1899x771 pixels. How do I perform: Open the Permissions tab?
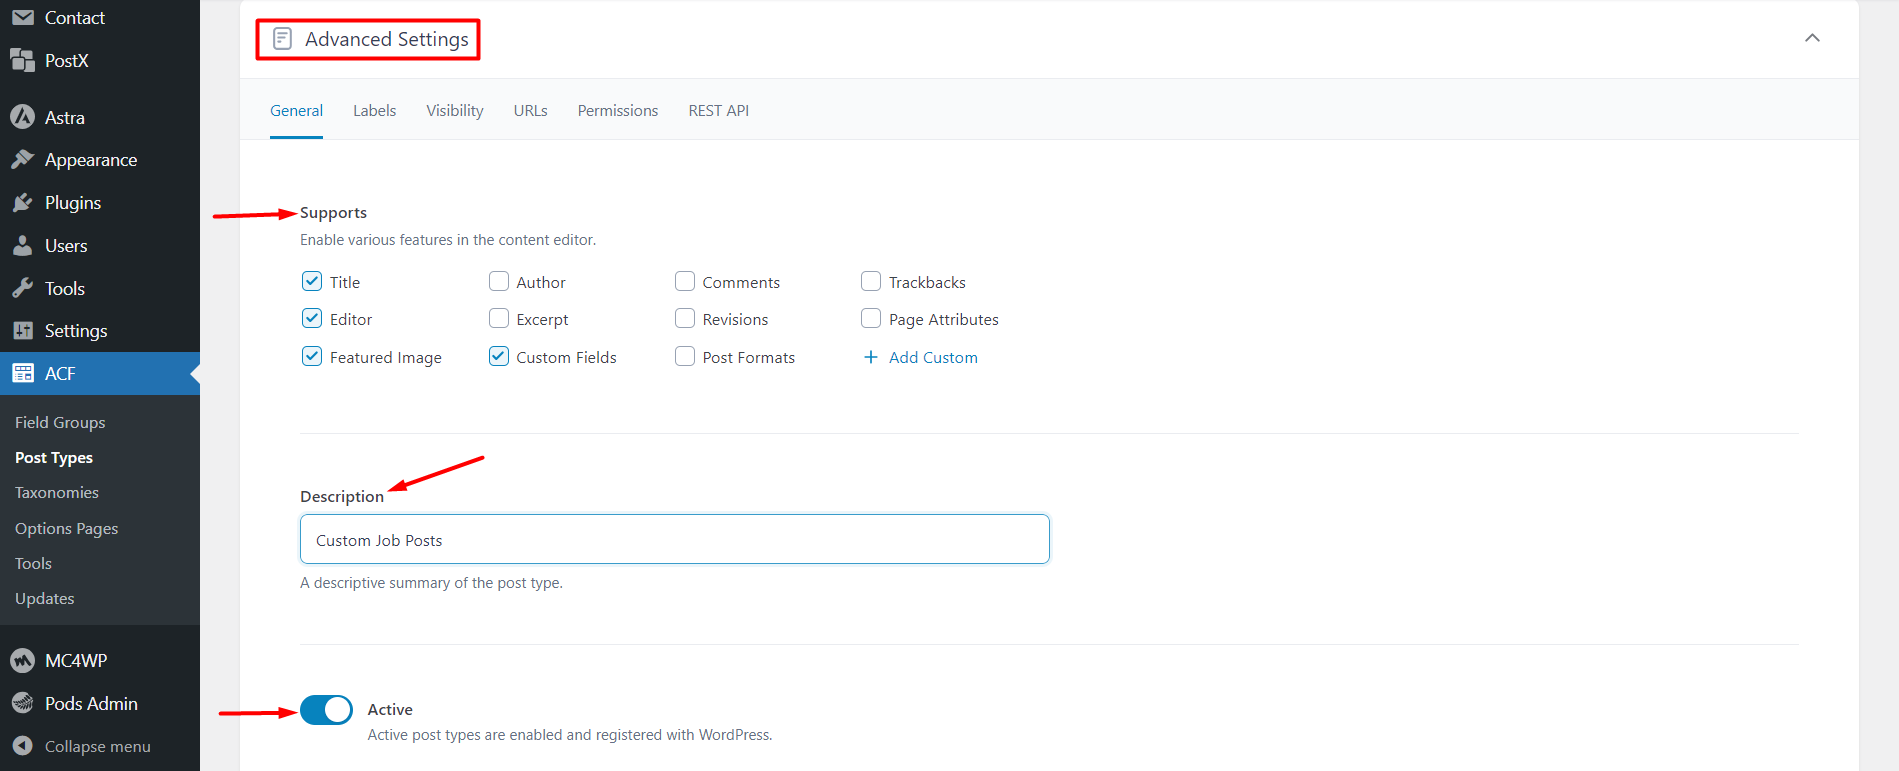coord(617,110)
